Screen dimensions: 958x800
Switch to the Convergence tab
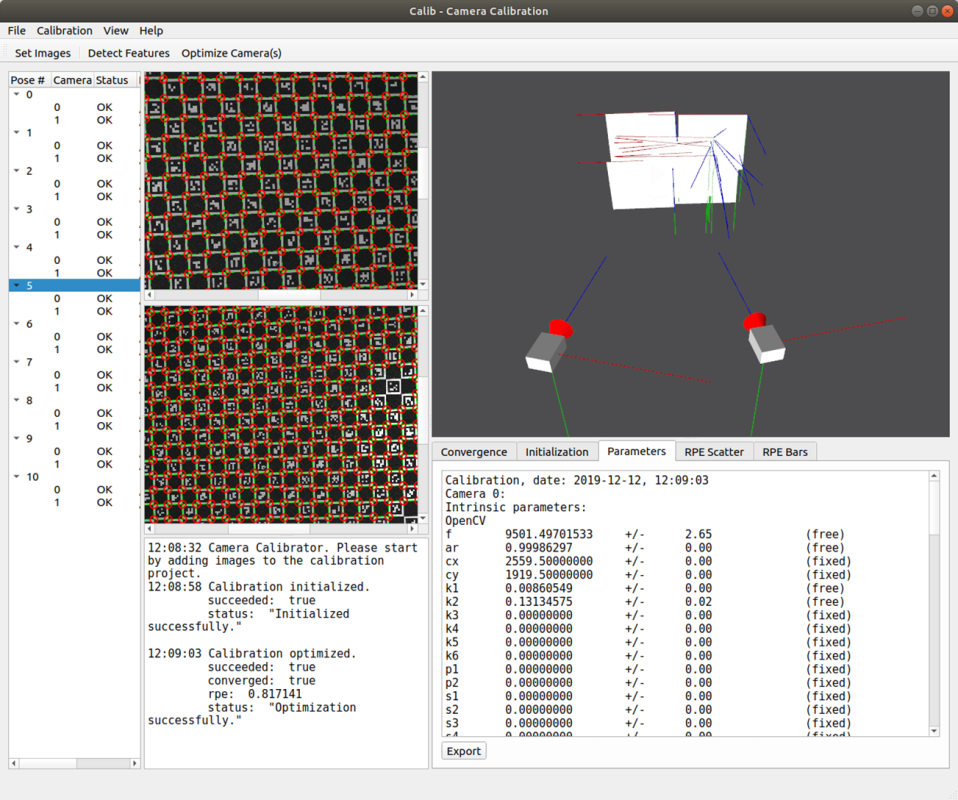click(474, 452)
